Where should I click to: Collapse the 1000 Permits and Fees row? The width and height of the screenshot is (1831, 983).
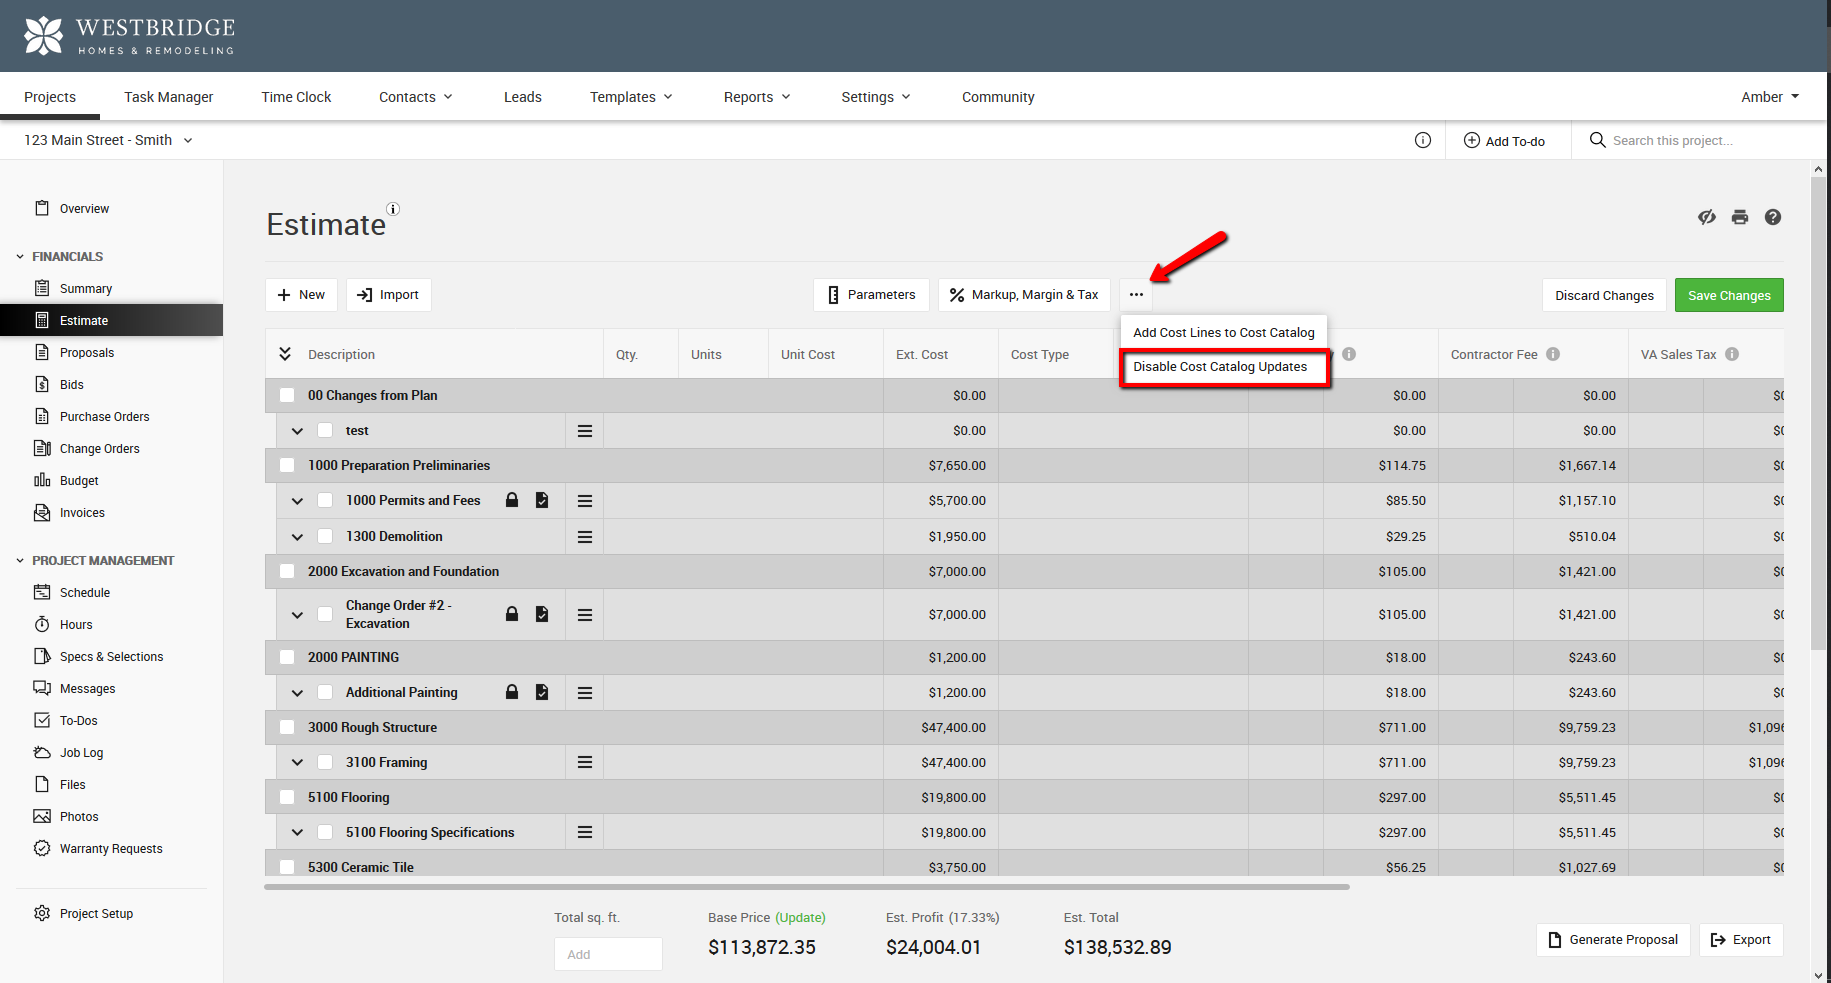tap(297, 501)
